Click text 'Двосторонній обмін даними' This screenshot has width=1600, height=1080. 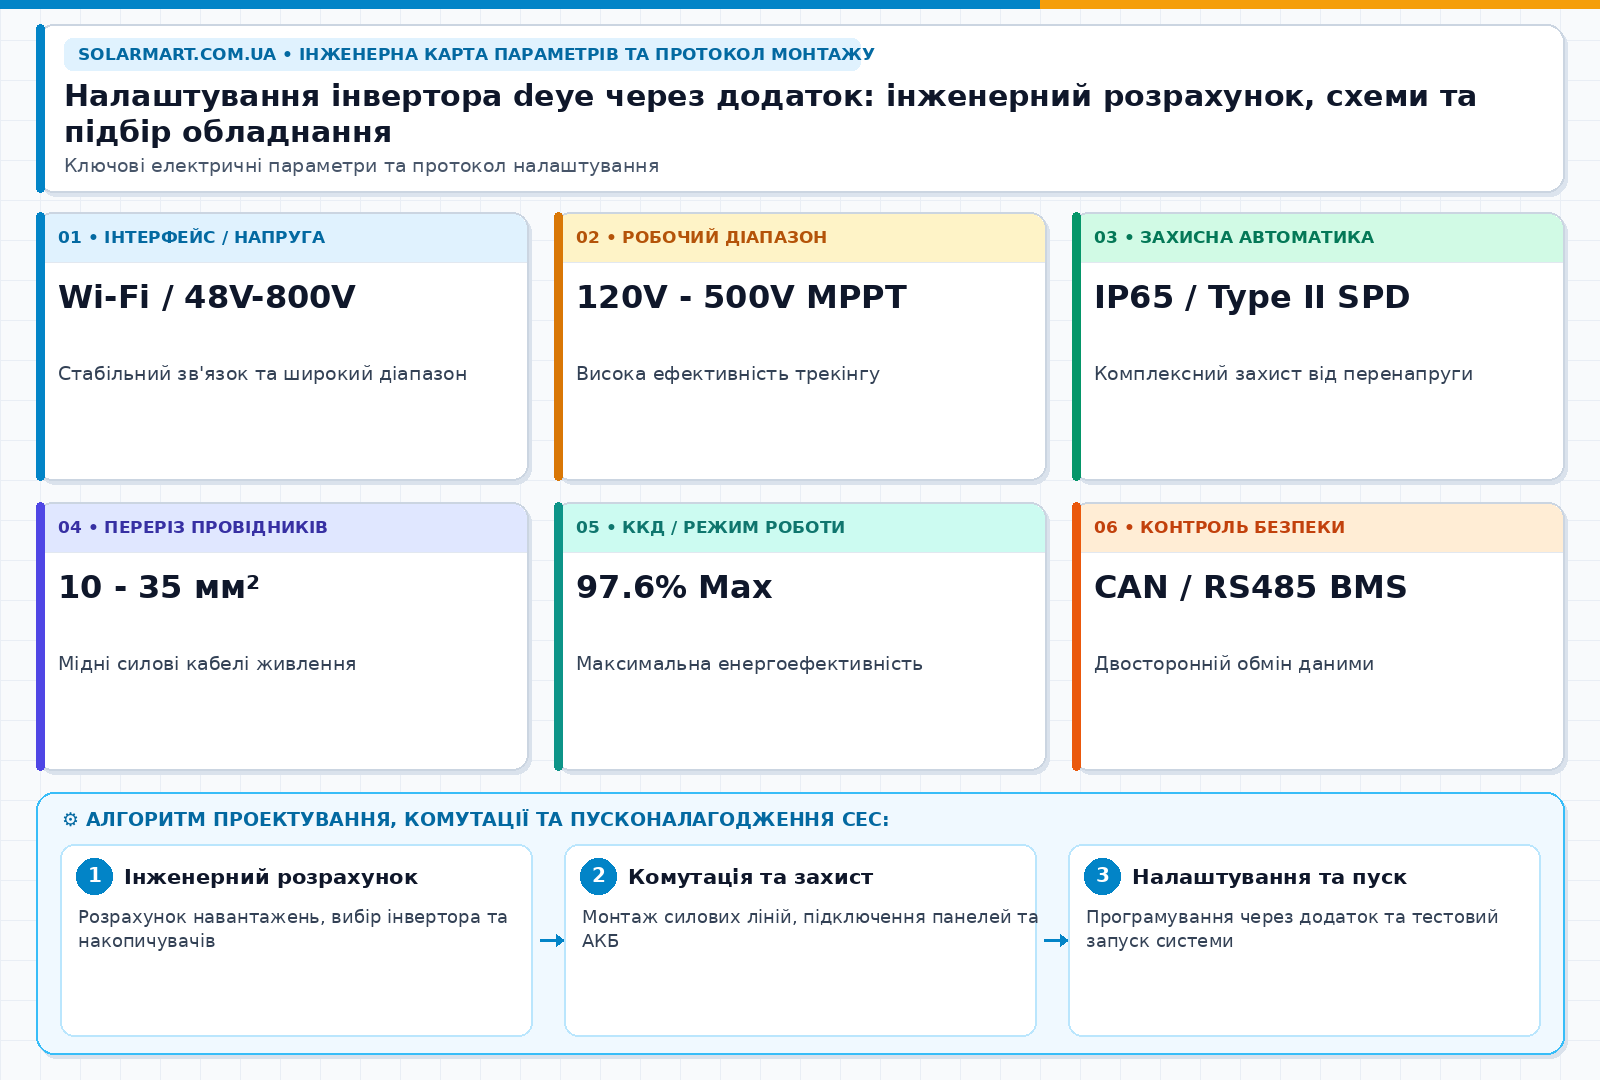point(1234,664)
